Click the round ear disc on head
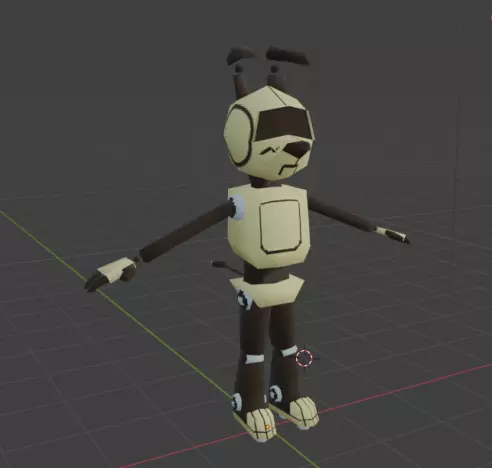This screenshot has height=468, width=492. [x=239, y=135]
